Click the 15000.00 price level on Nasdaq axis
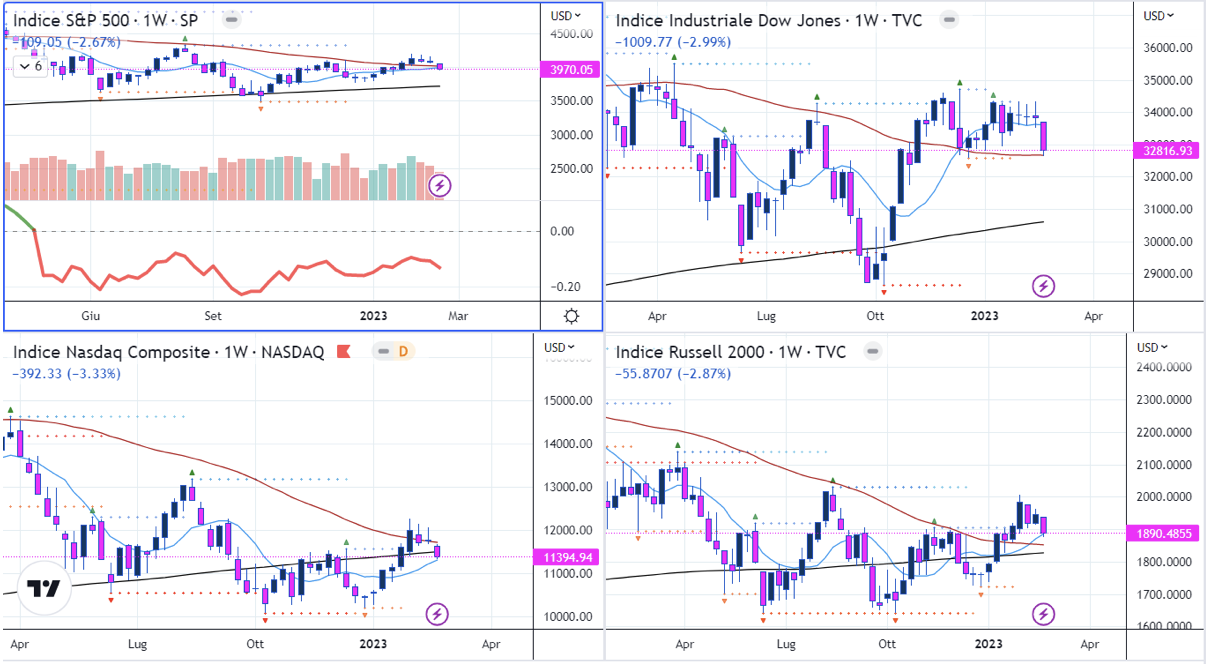 (x=569, y=401)
